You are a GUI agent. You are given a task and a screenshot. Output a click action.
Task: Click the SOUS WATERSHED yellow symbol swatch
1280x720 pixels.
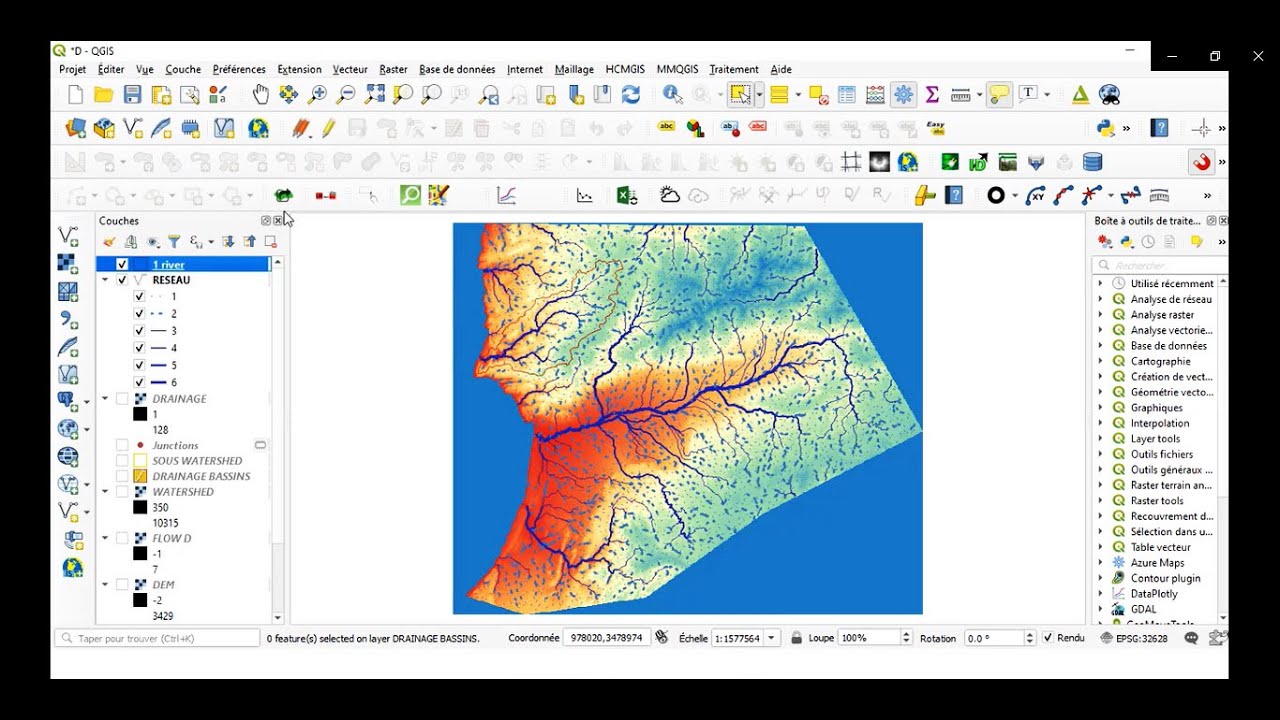(140, 461)
